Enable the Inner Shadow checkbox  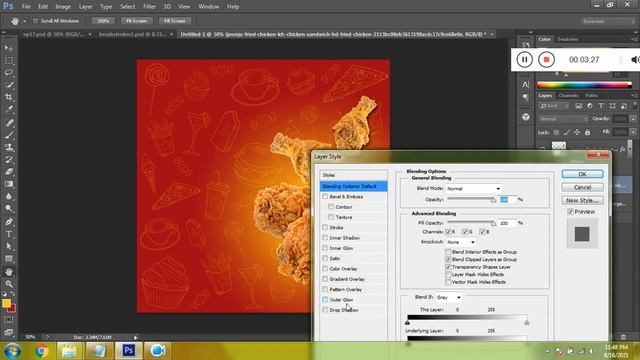point(325,238)
